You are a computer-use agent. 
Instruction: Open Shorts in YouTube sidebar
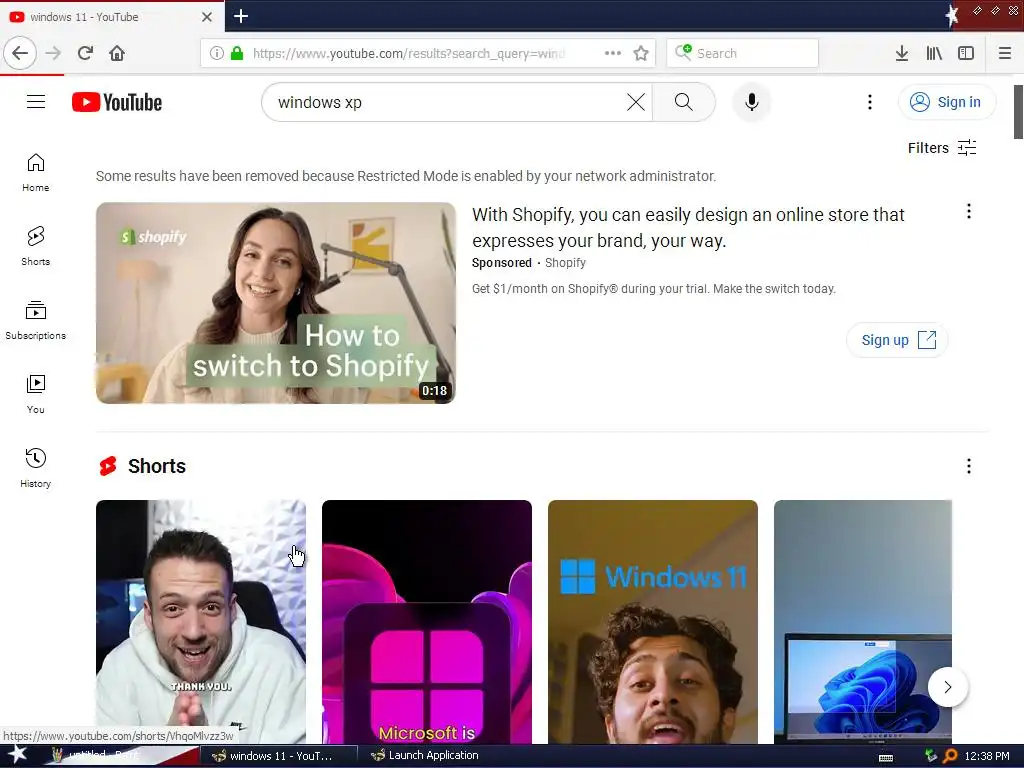tap(35, 247)
